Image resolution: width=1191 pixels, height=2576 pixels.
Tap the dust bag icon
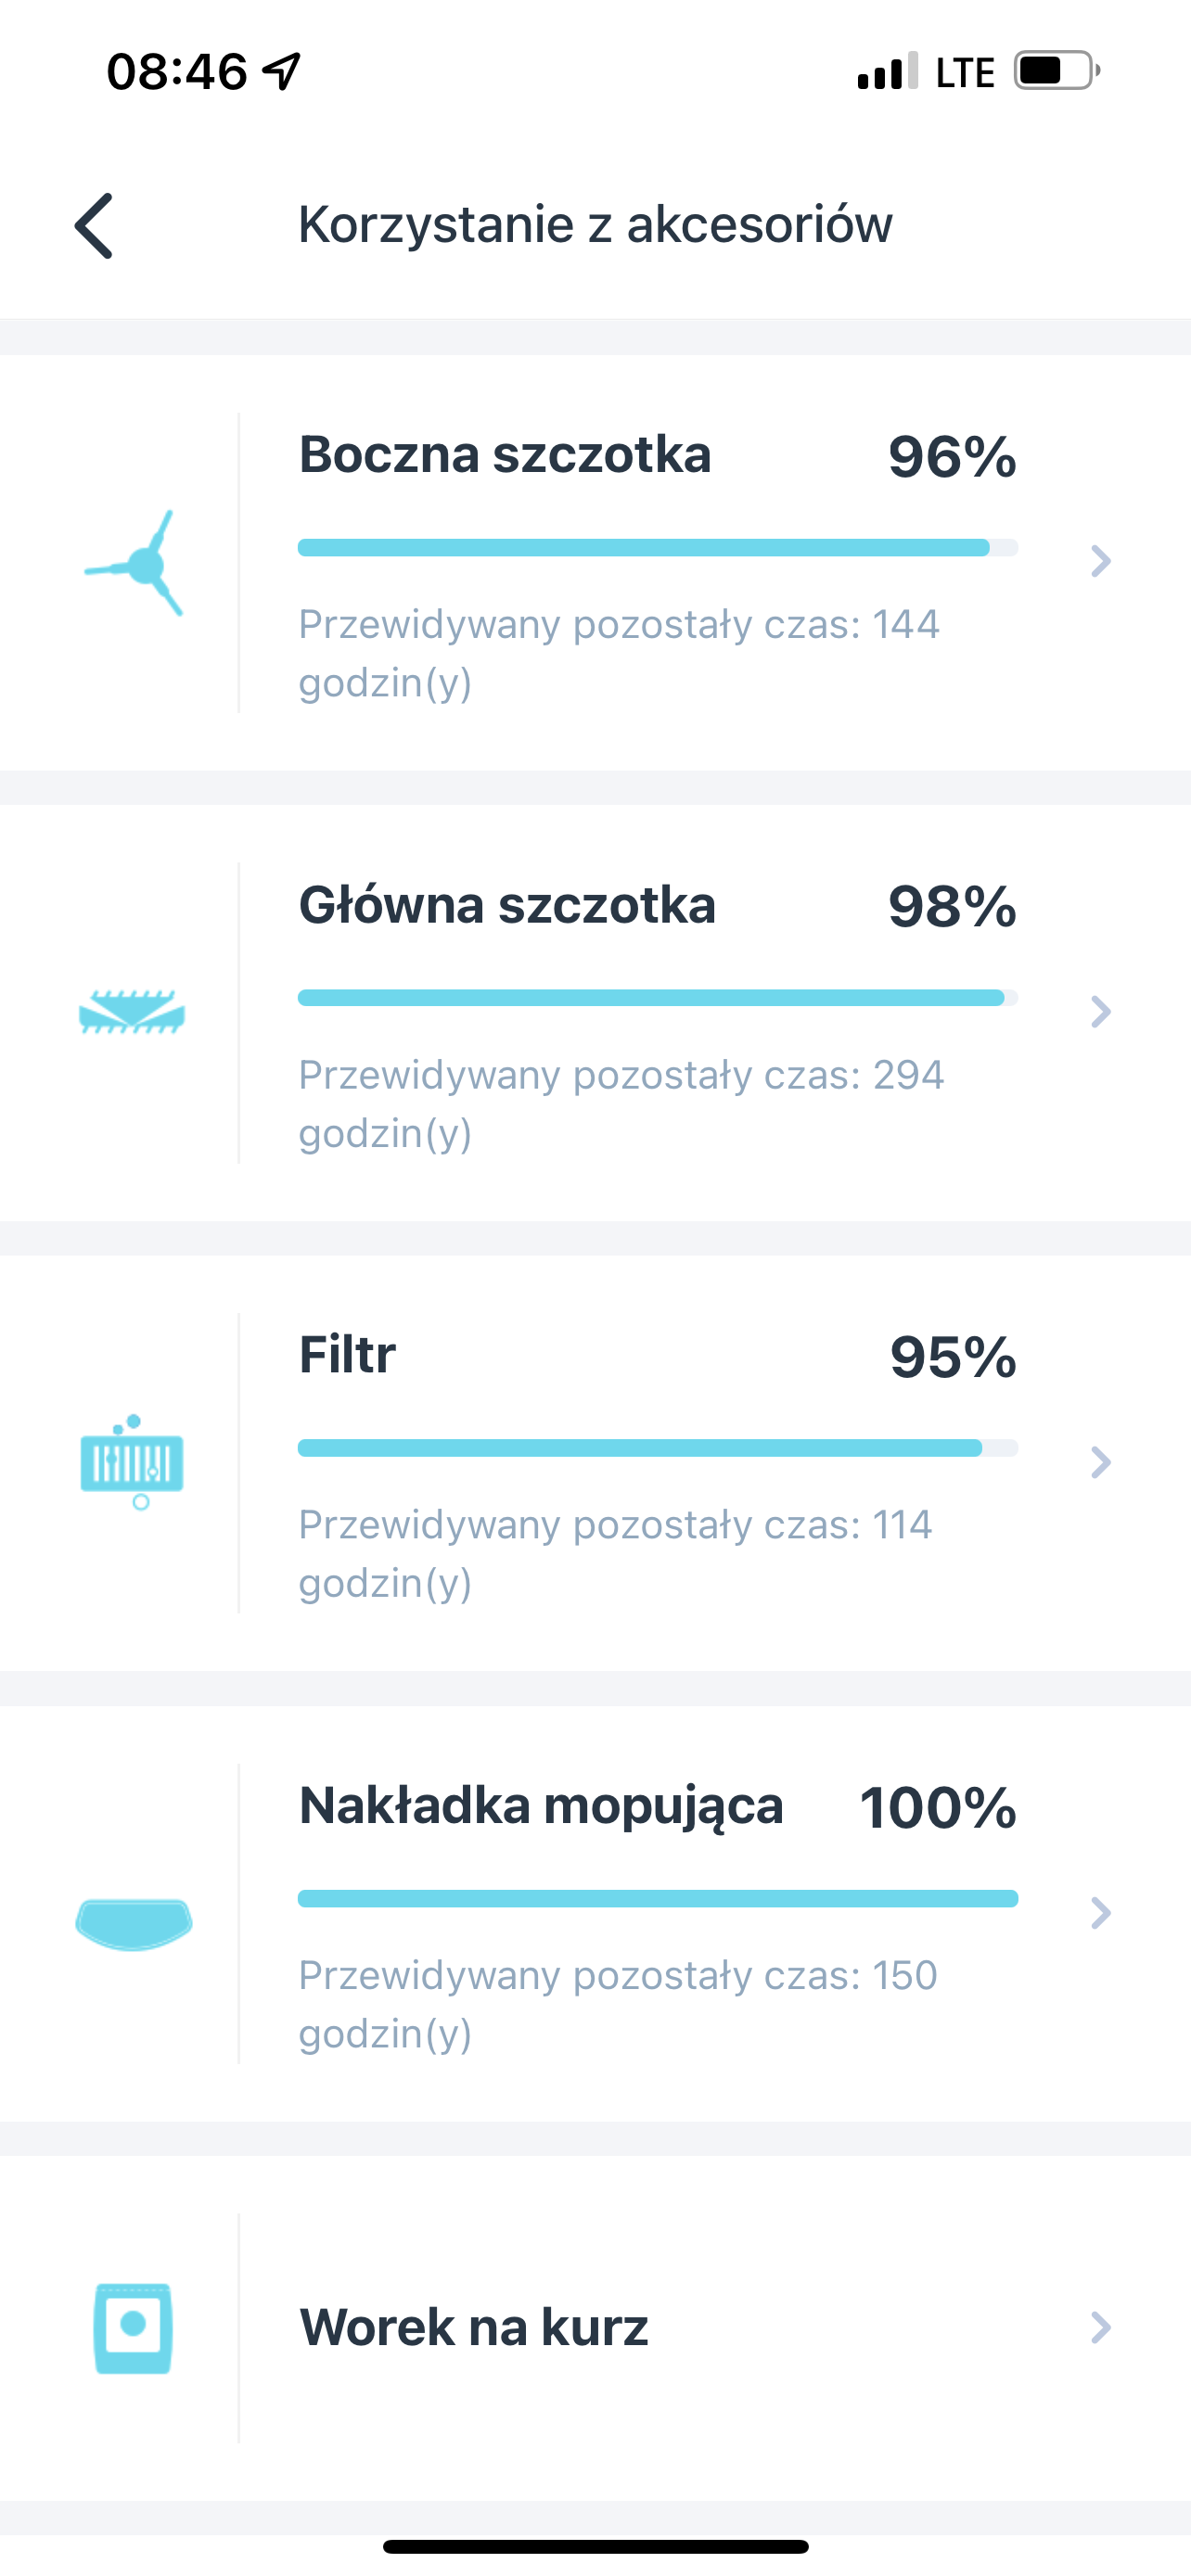pyautogui.click(x=133, y=2328)
